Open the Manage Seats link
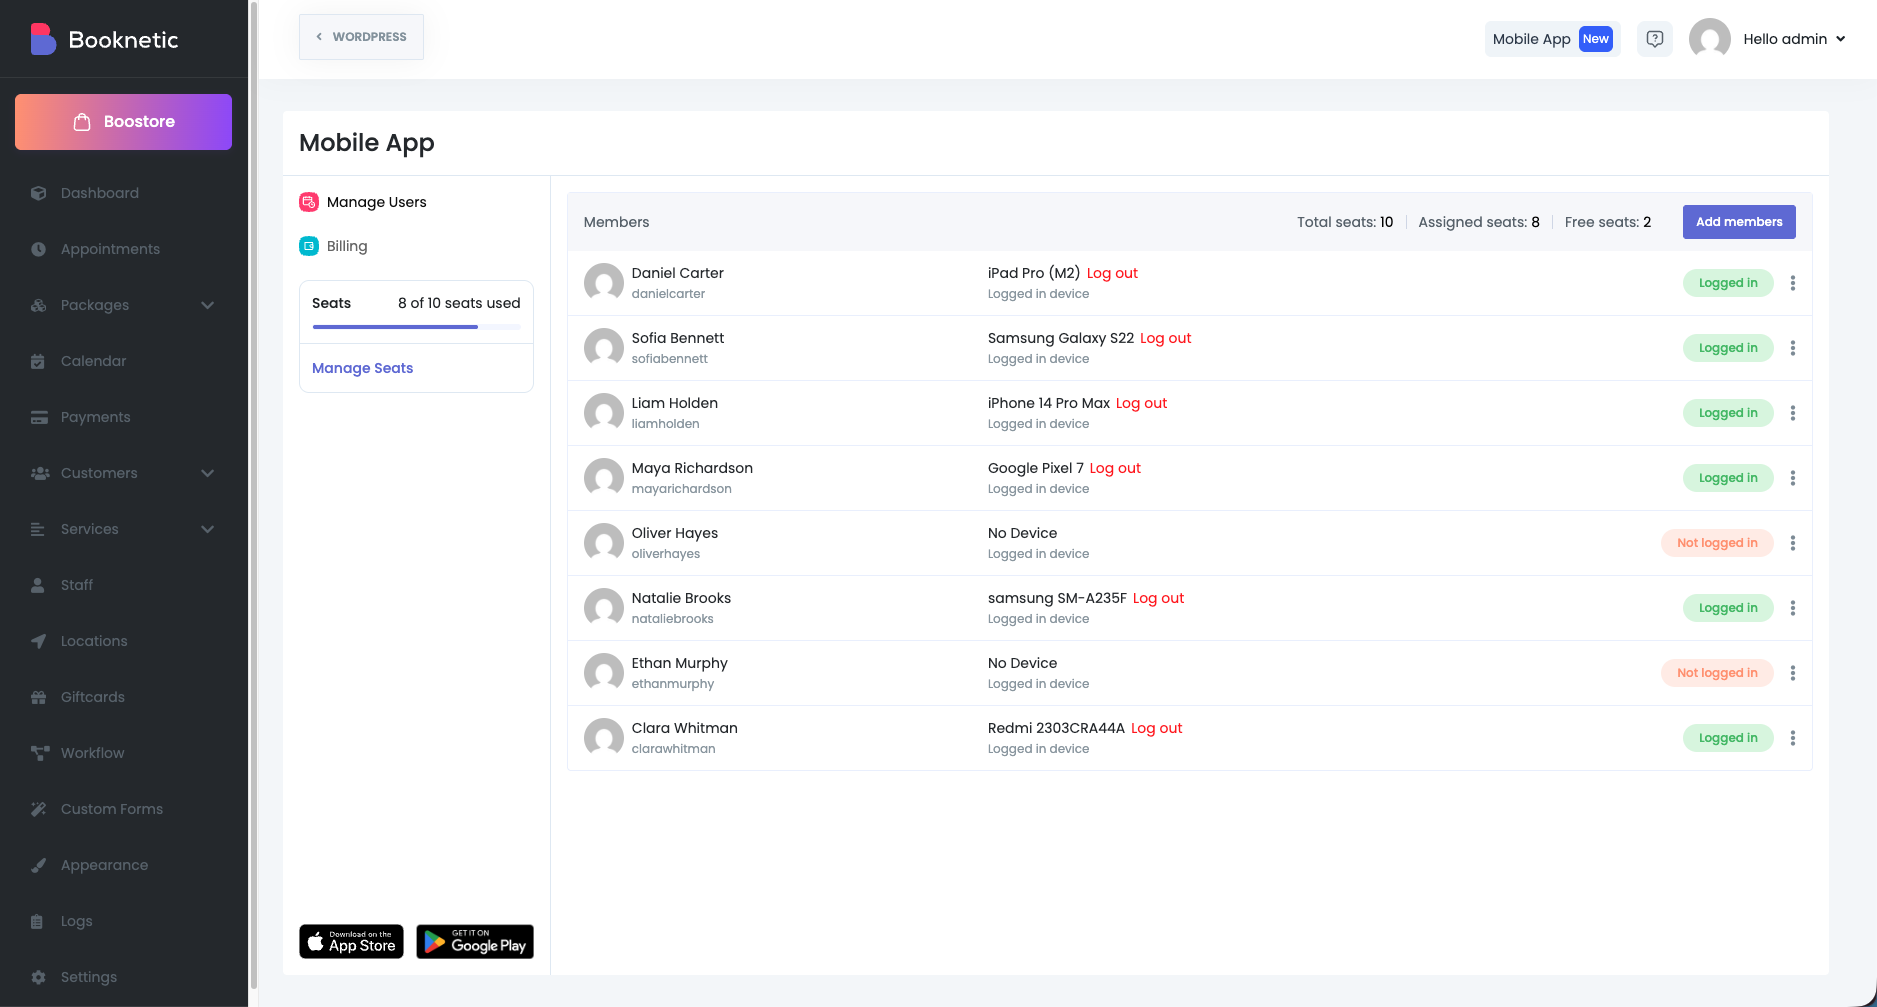This screenshot has height=1007, width=1877. [x=362, y=368]
